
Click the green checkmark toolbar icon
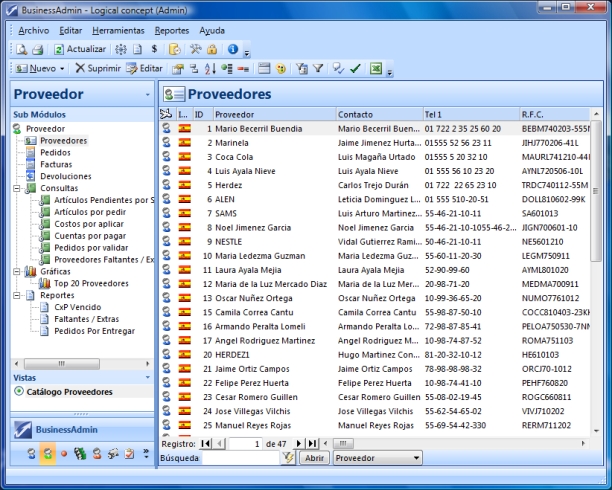tap(355, 69)
